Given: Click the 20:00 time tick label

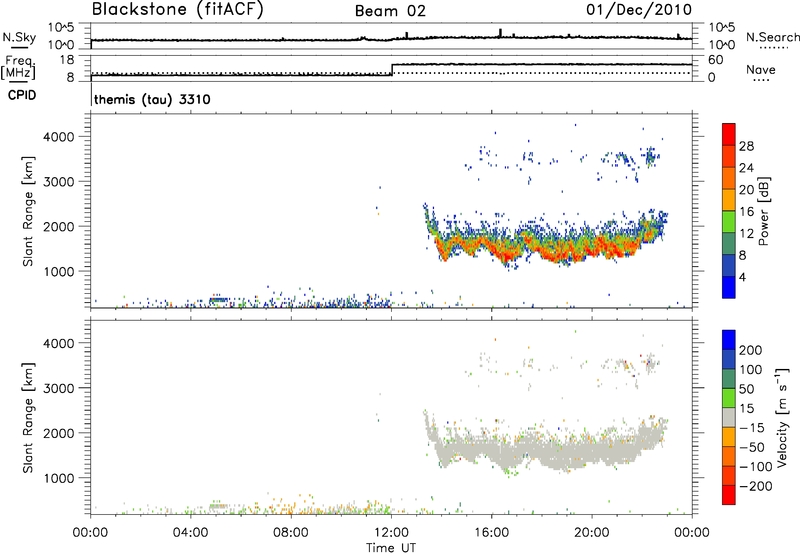Looking at the screenshot, I should pos(592,533).
